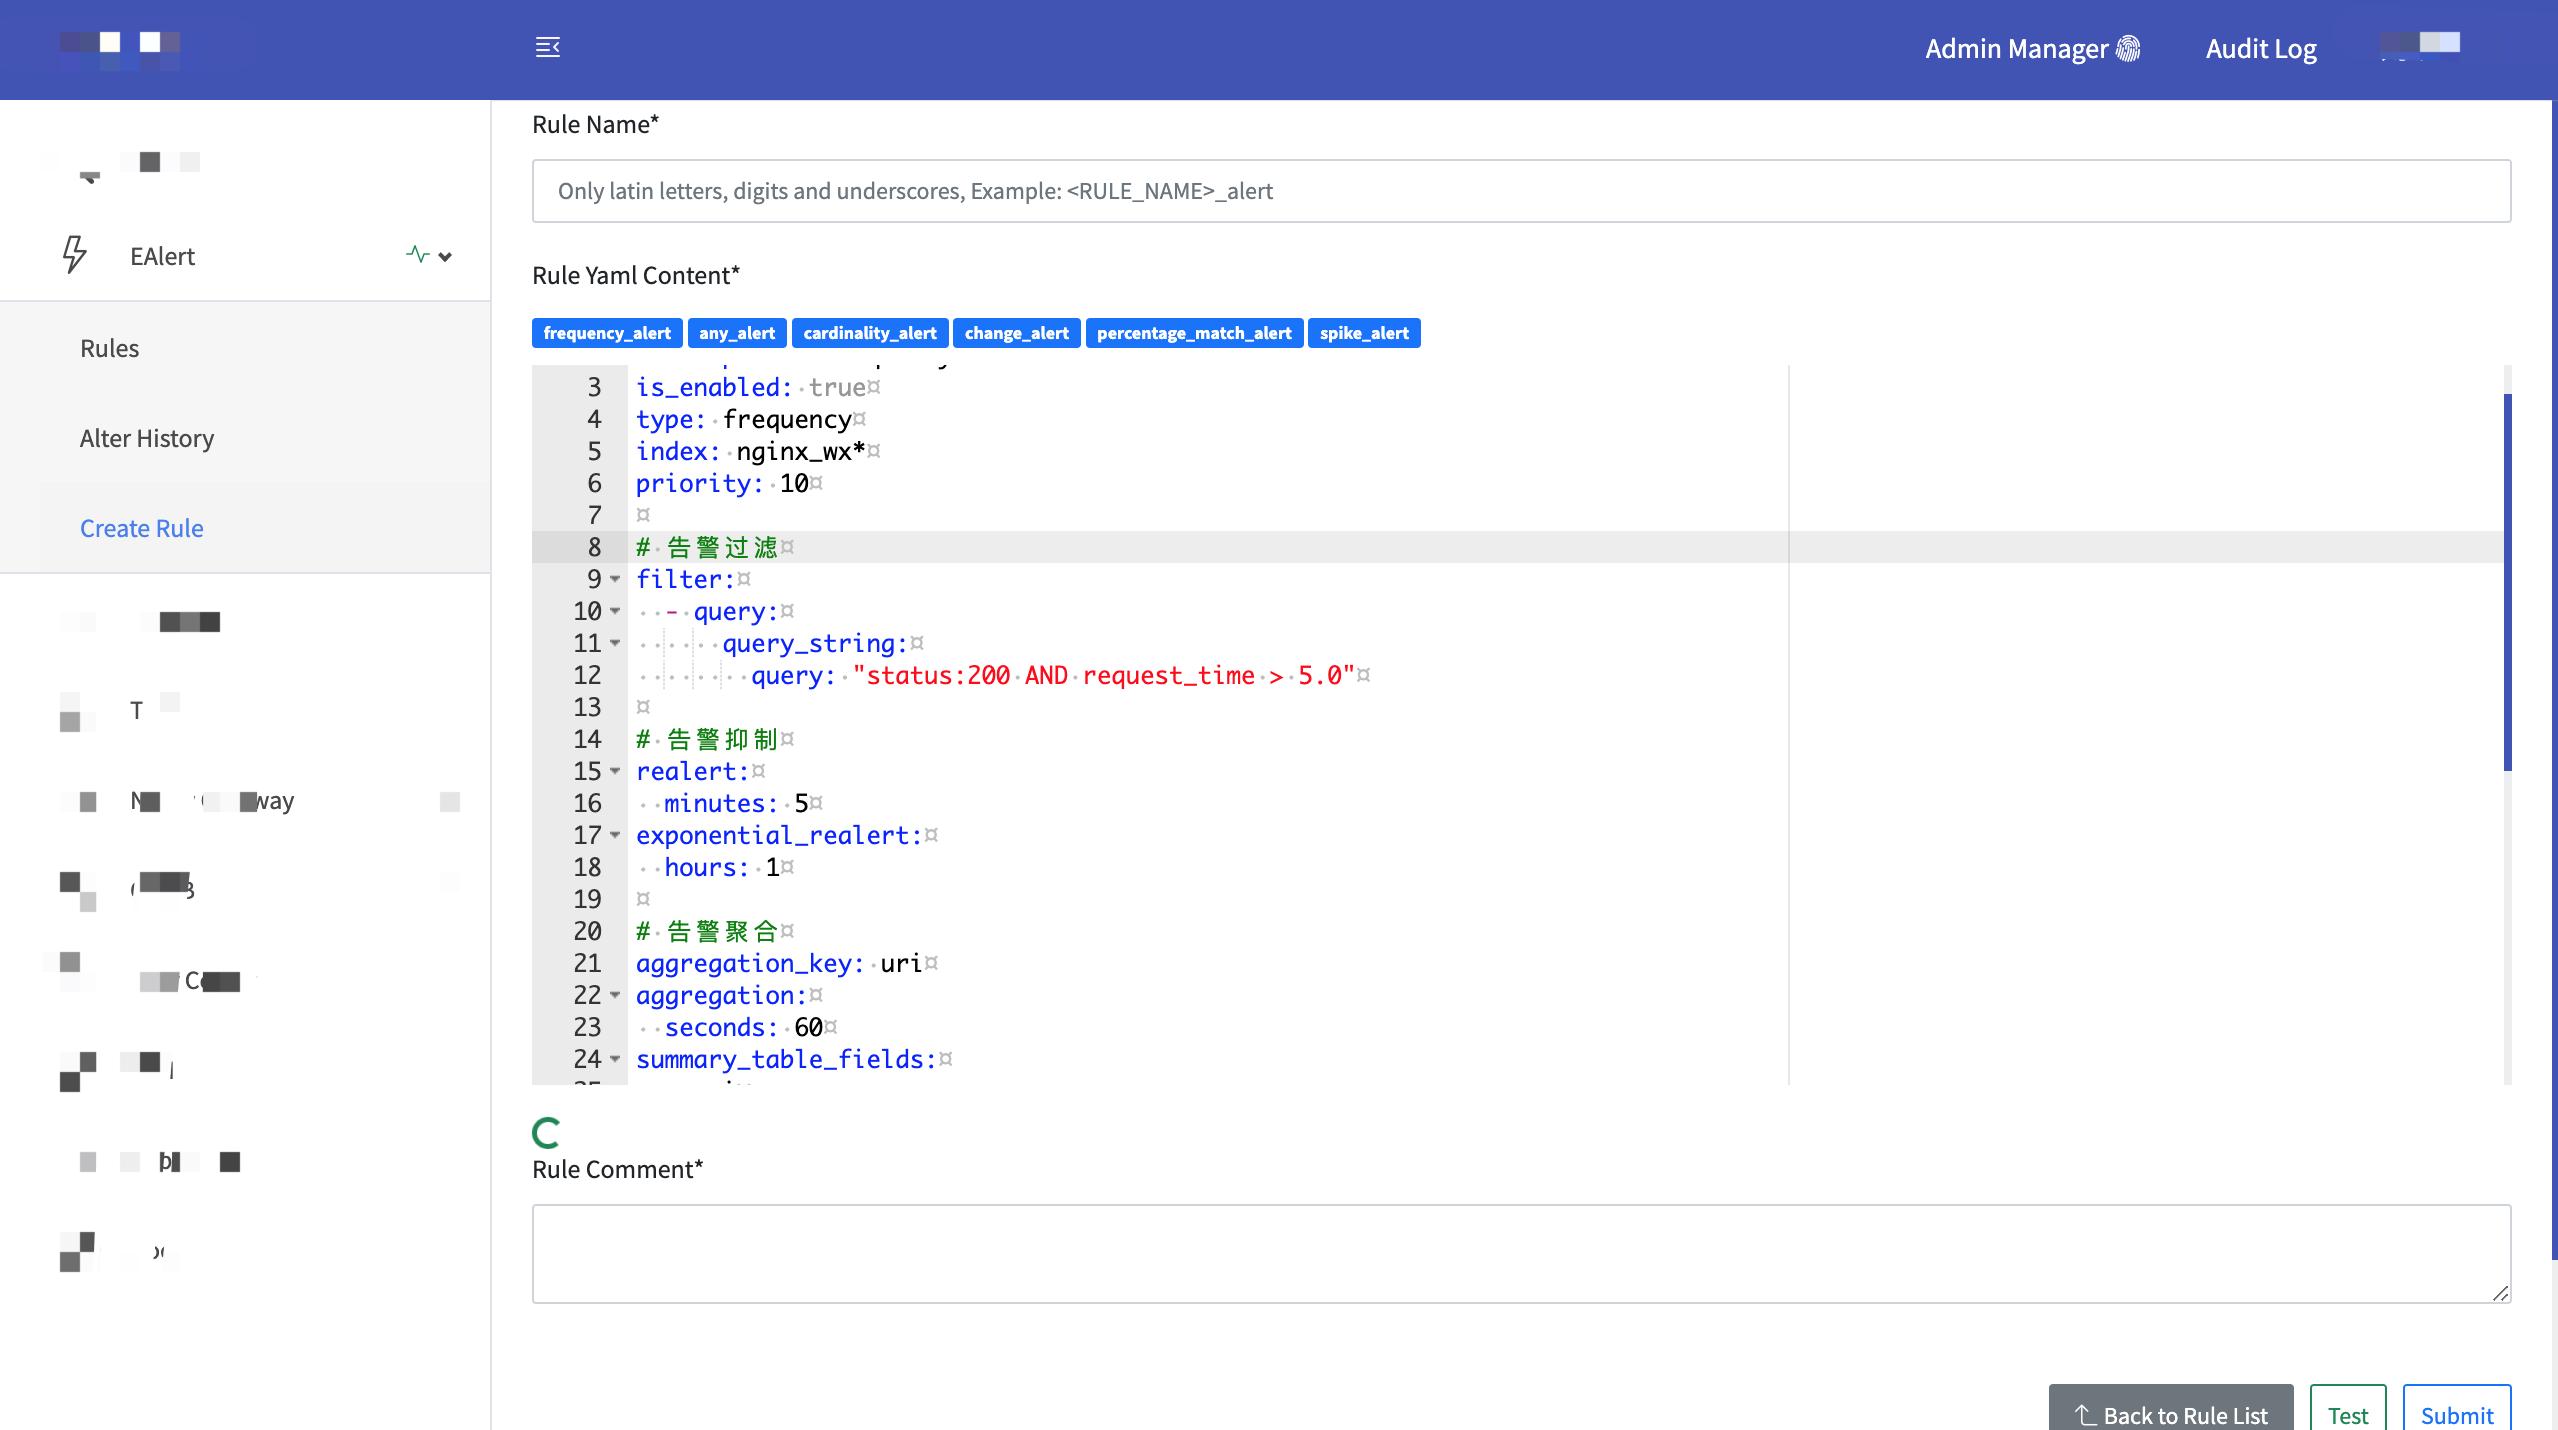Open the Admin Manager page
The image size is (2558, 1430).
(2031, 49)
